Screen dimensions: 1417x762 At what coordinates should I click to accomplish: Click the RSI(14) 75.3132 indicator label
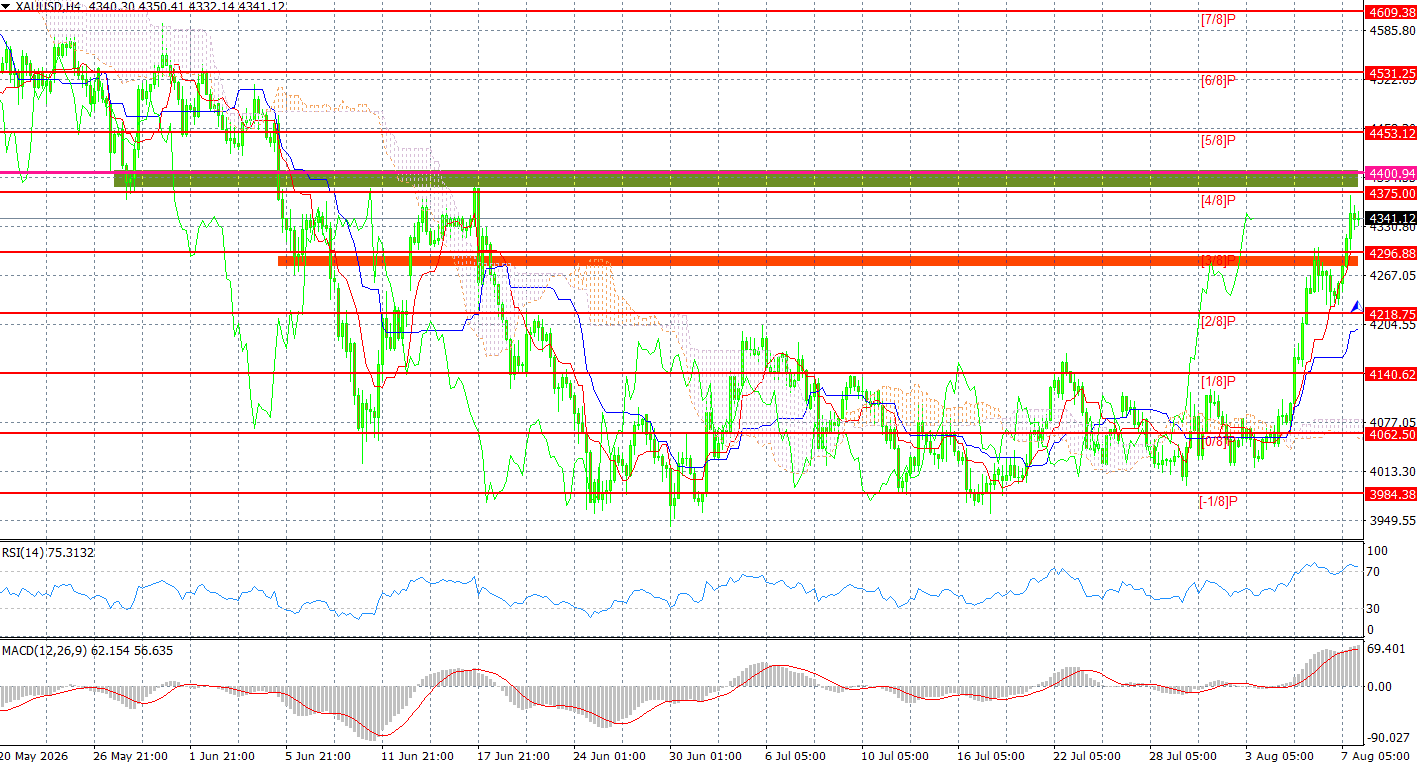coord(48,552)
